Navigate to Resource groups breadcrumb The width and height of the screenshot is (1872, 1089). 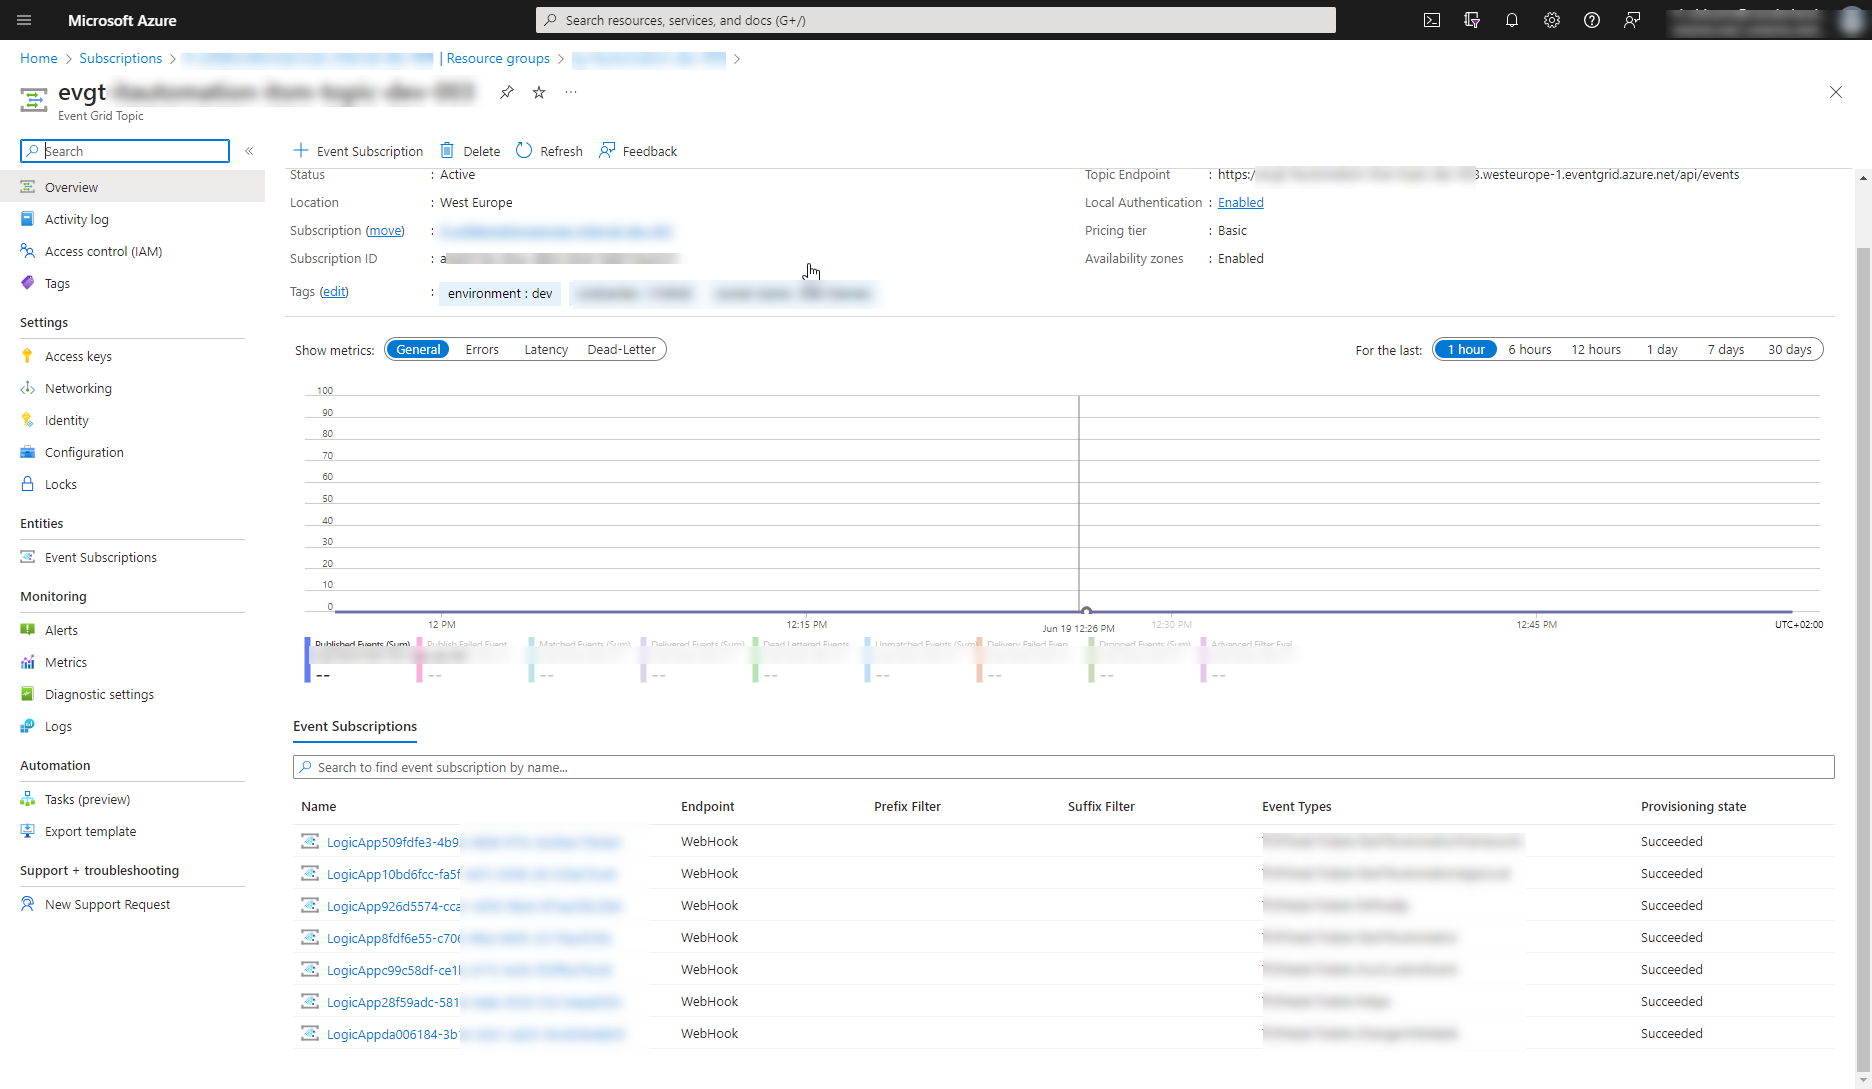point(497,58)
